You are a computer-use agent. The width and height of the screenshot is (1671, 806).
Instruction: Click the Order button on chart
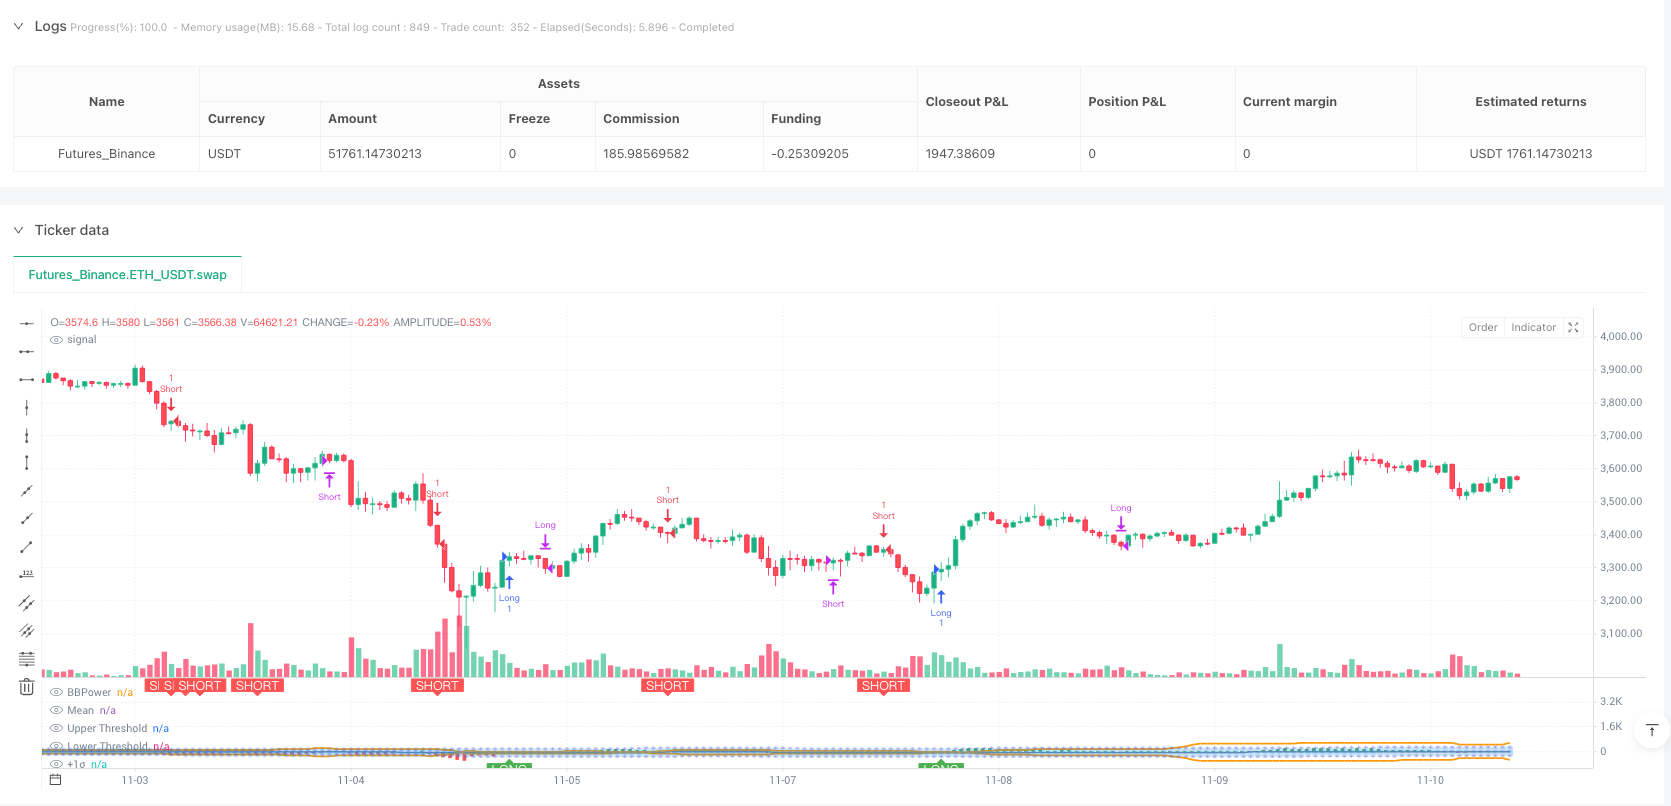[1482, 328]
